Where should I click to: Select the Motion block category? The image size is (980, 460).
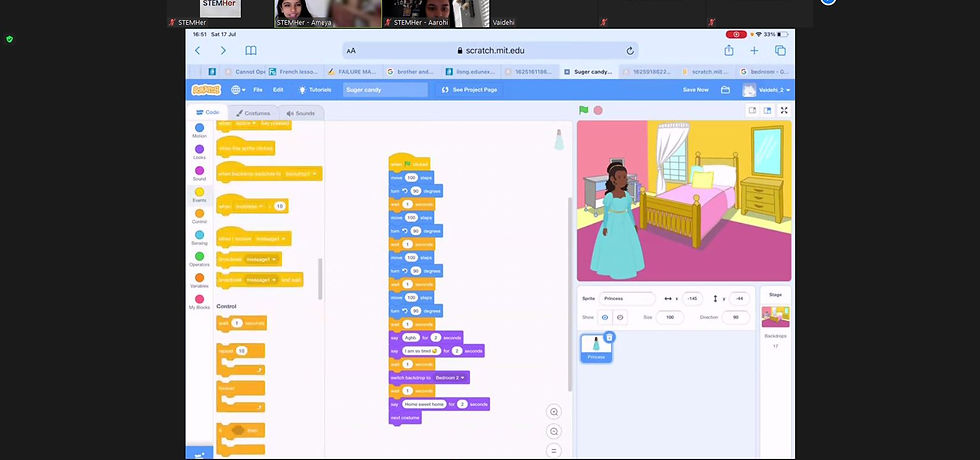(x=199, y=131)
